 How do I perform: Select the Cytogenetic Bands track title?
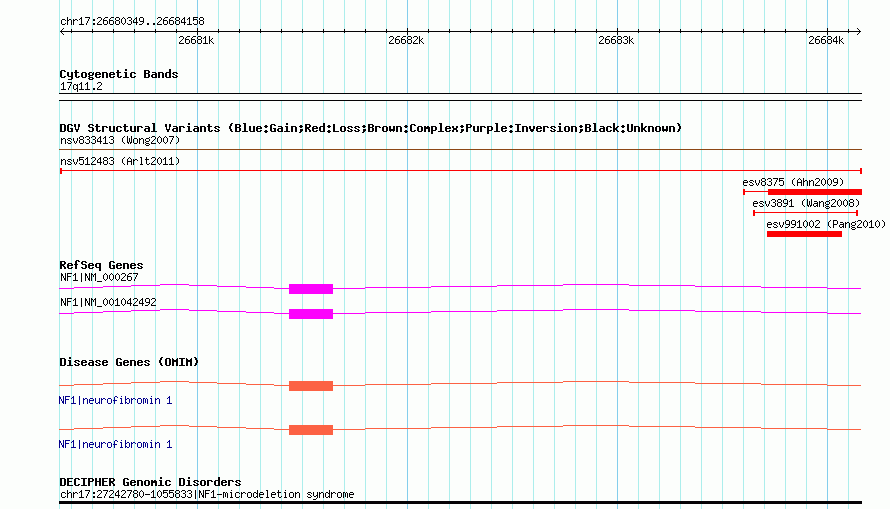point(119,74)
